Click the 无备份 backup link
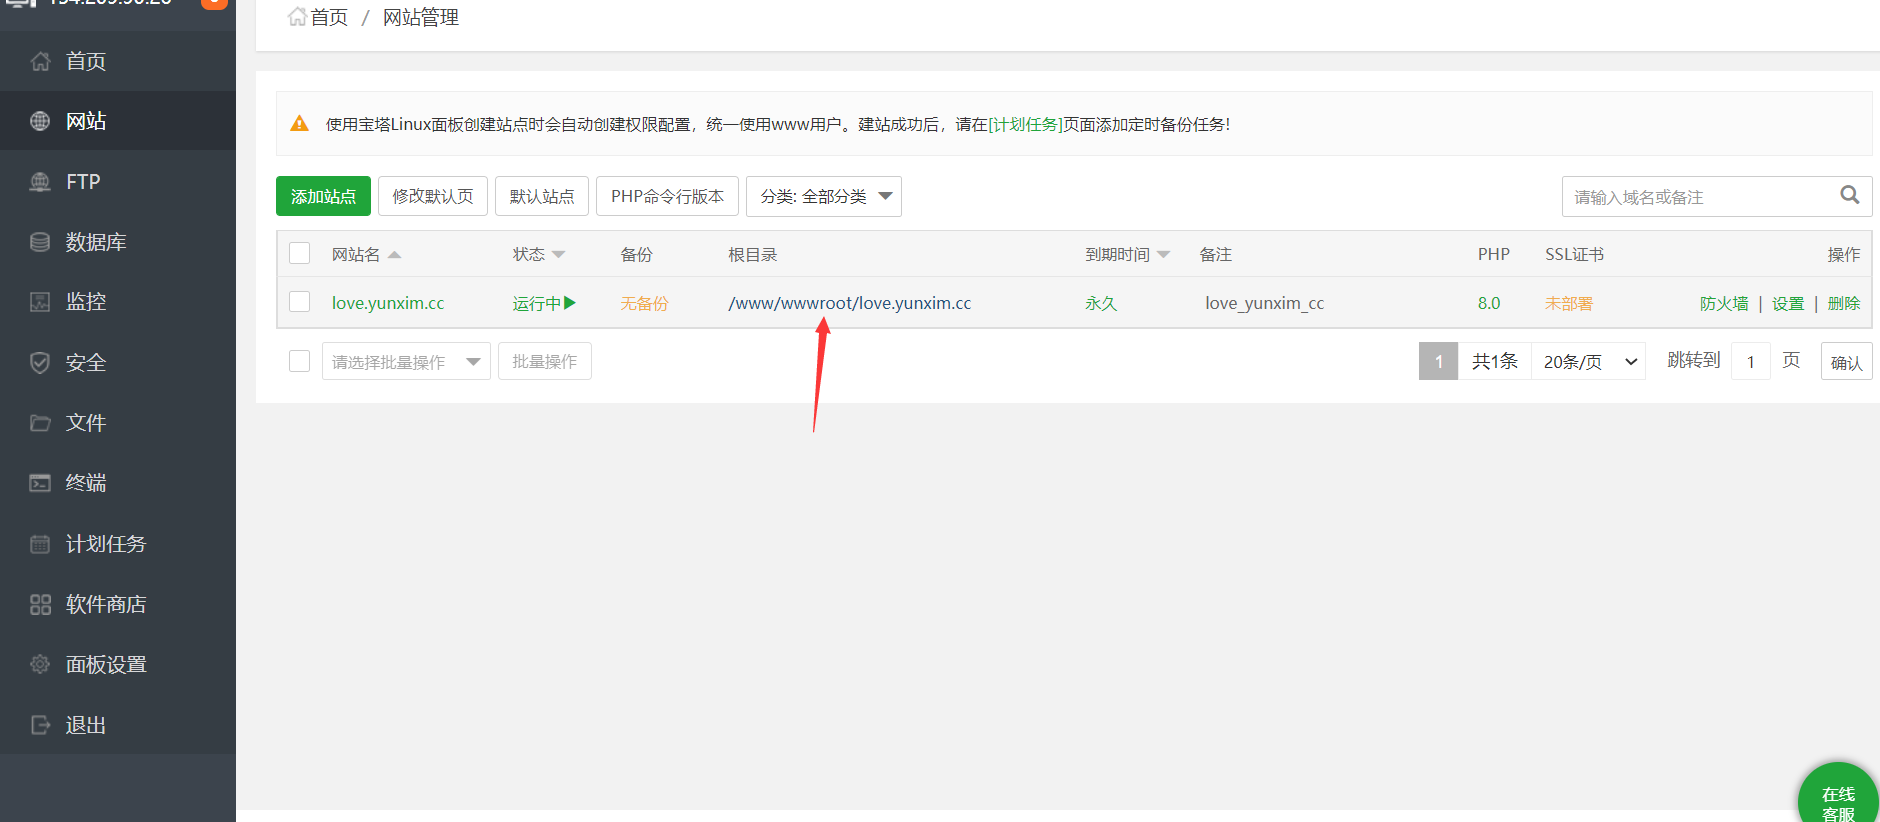Image resolution: width=1880 pixels, height=822 pixels. 644,303
